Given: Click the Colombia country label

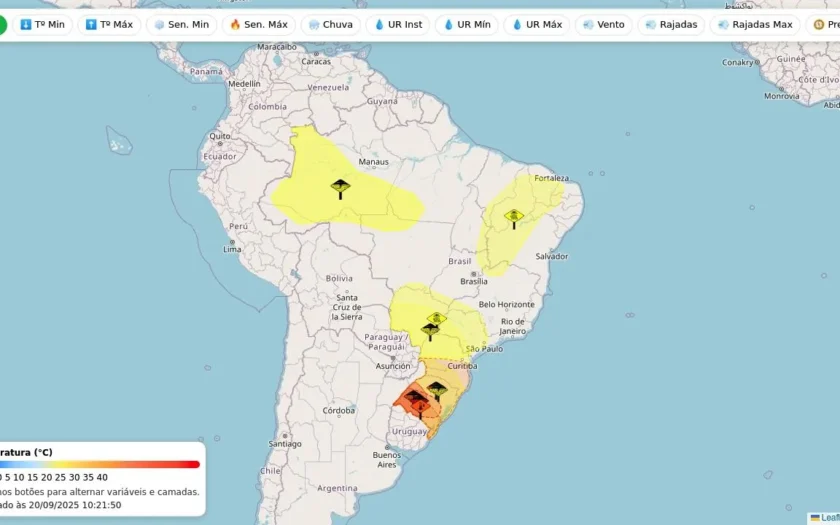Looking at the screenshot, I should point(267,107).
